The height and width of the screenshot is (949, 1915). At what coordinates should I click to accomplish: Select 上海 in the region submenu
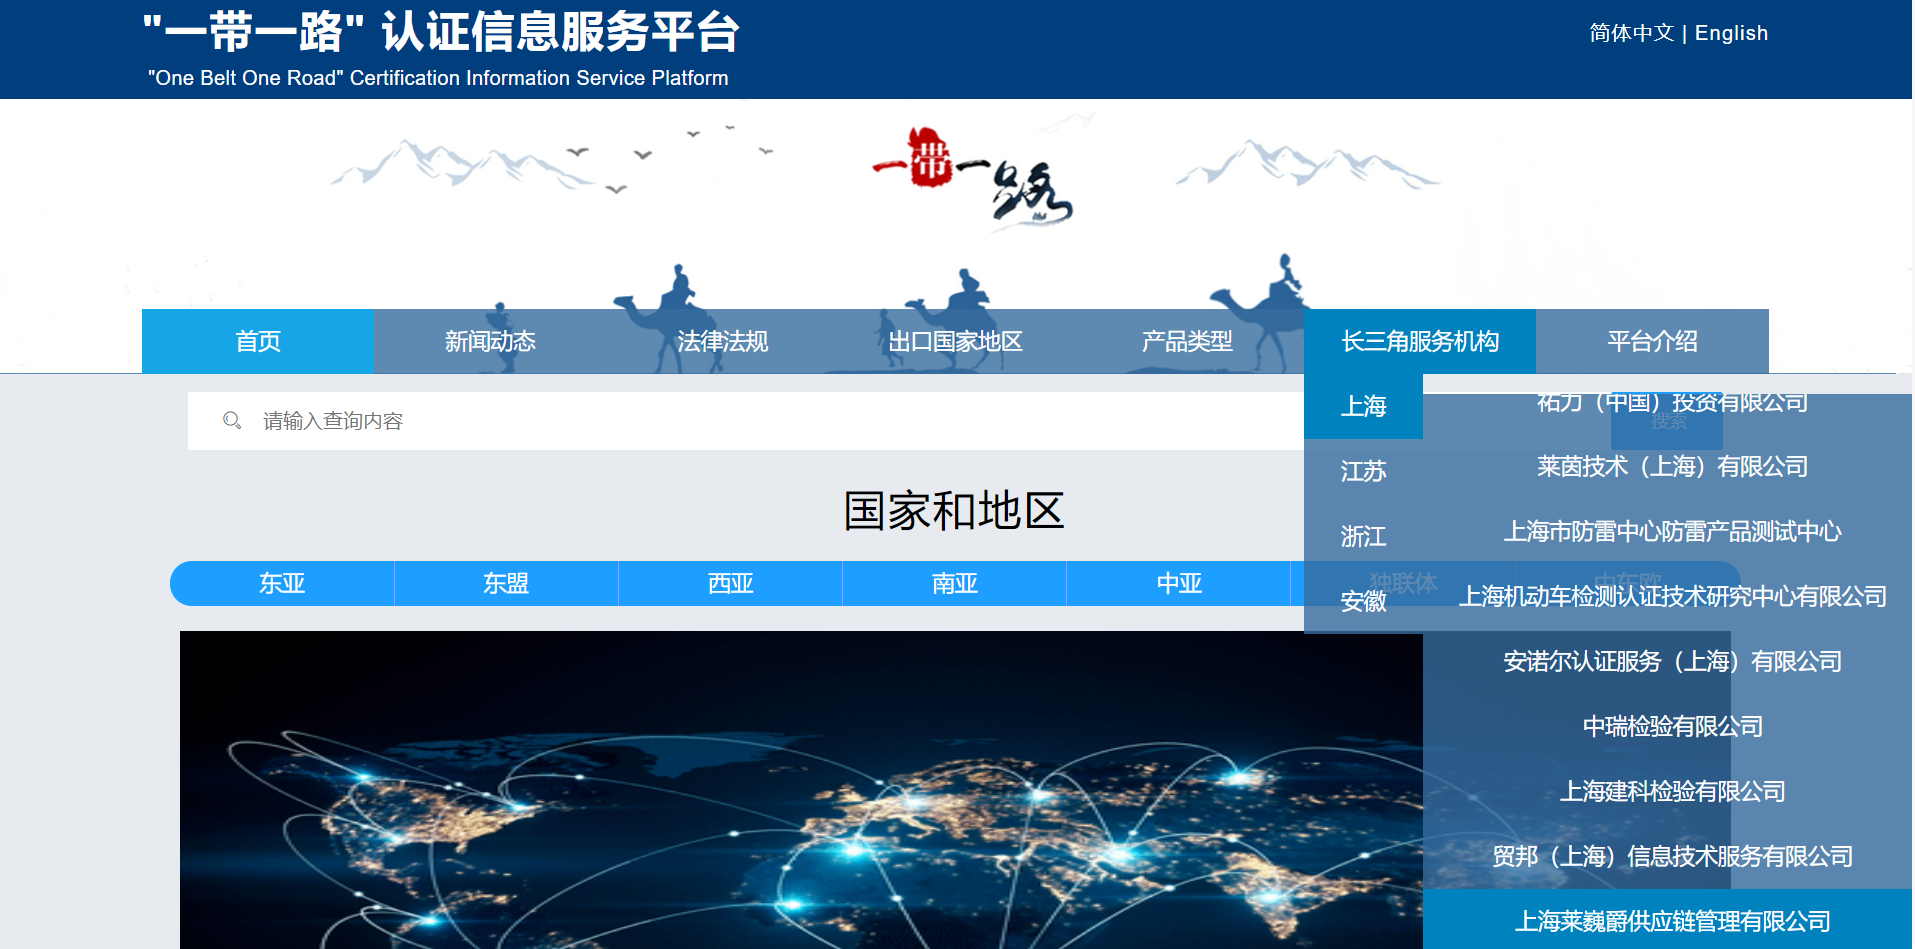pyautogui.click(x=1363, y=406)
